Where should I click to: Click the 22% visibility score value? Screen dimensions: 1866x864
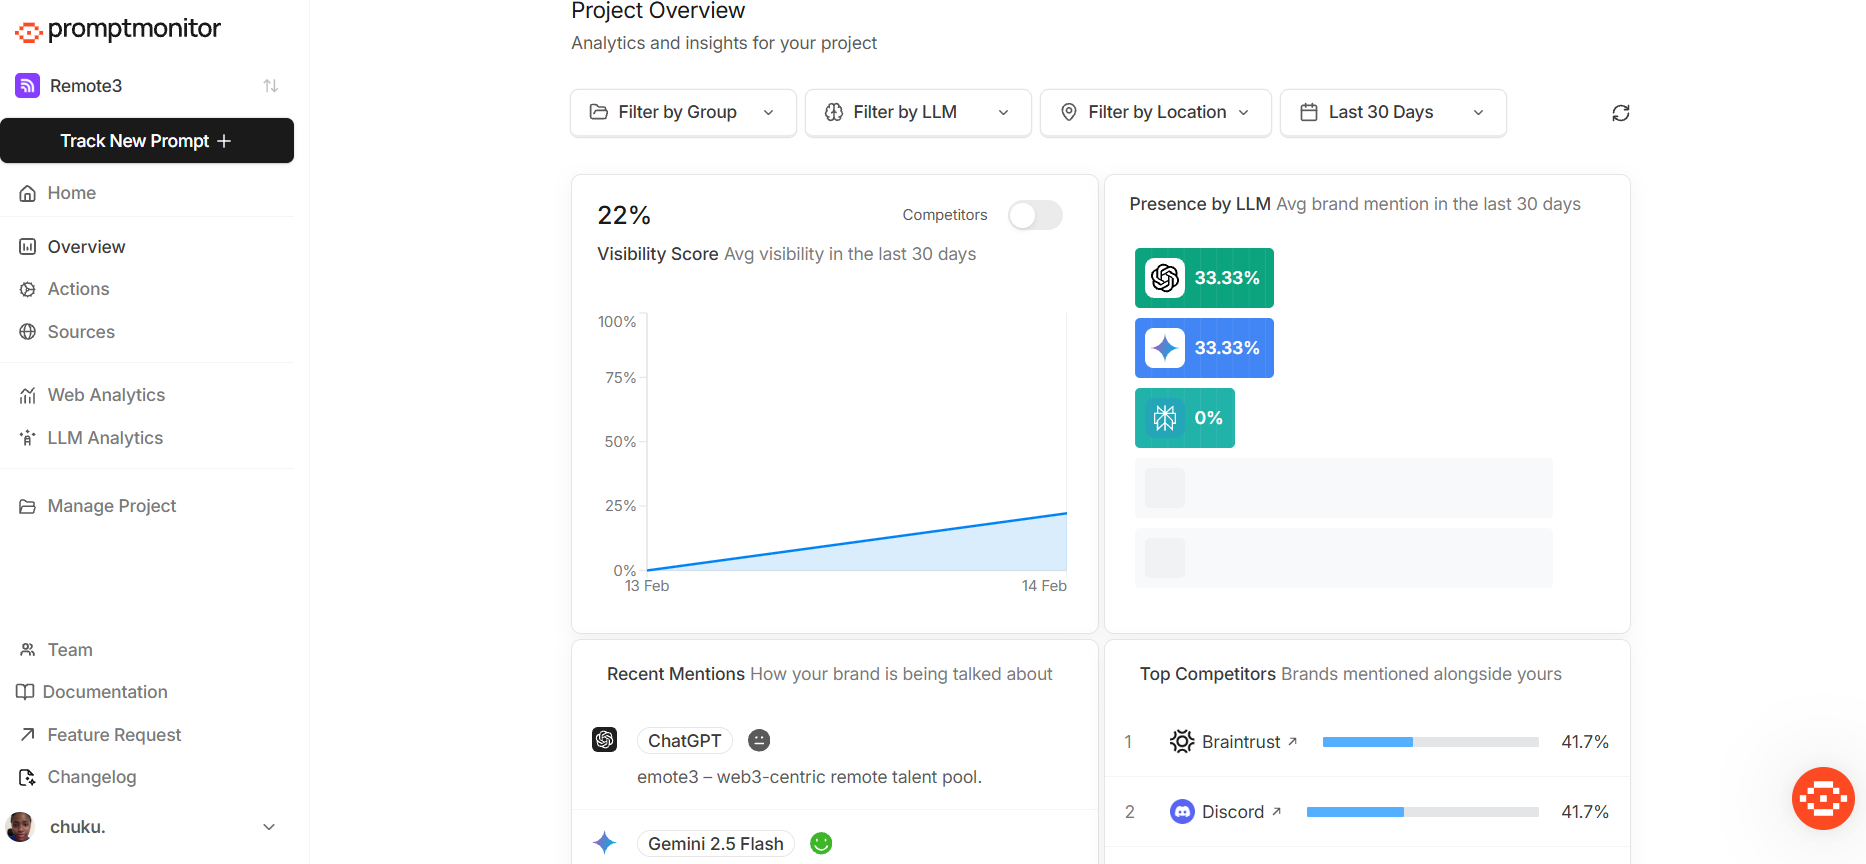624,215
